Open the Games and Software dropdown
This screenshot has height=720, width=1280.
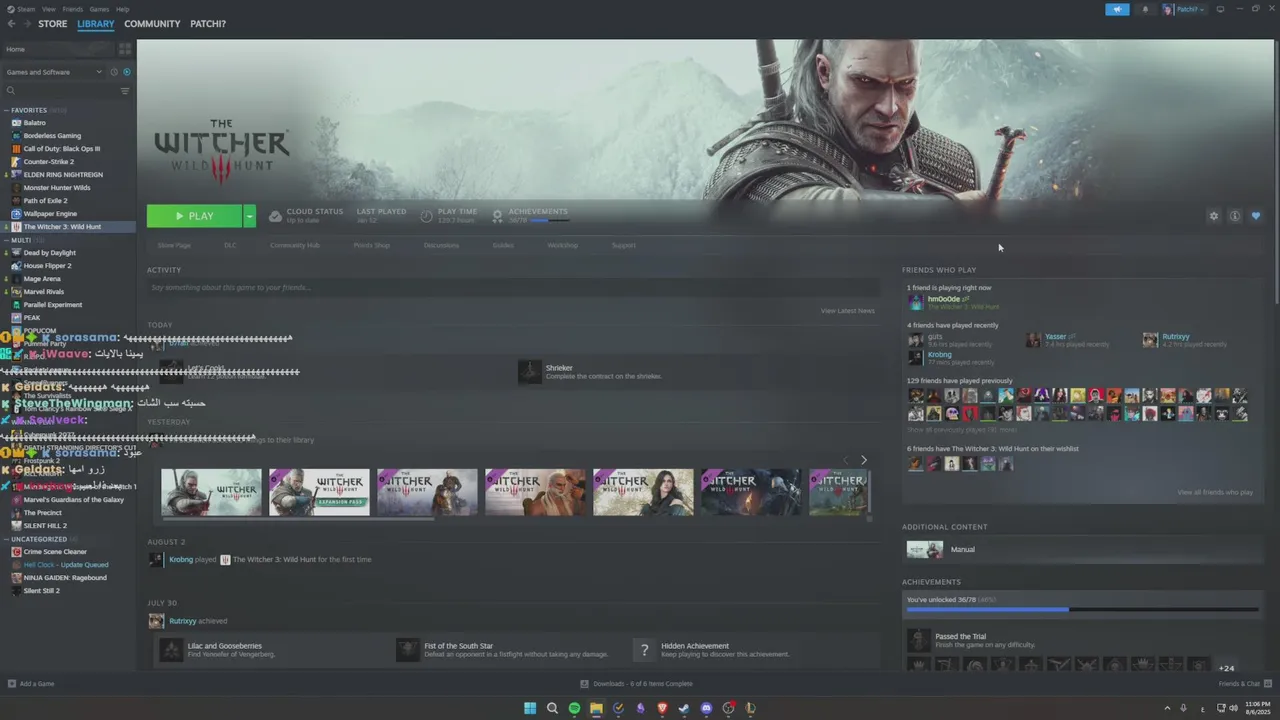[54, 72]
